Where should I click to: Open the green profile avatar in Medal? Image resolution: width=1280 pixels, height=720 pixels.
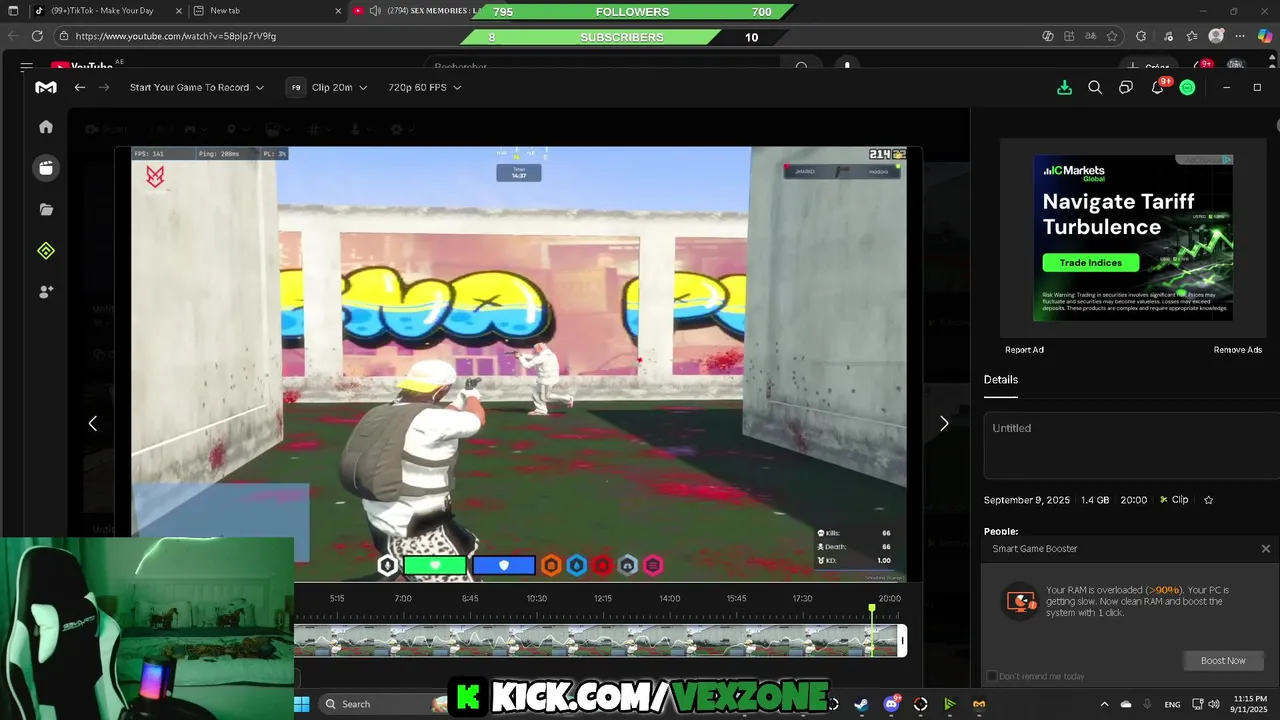coord(1187,87)
